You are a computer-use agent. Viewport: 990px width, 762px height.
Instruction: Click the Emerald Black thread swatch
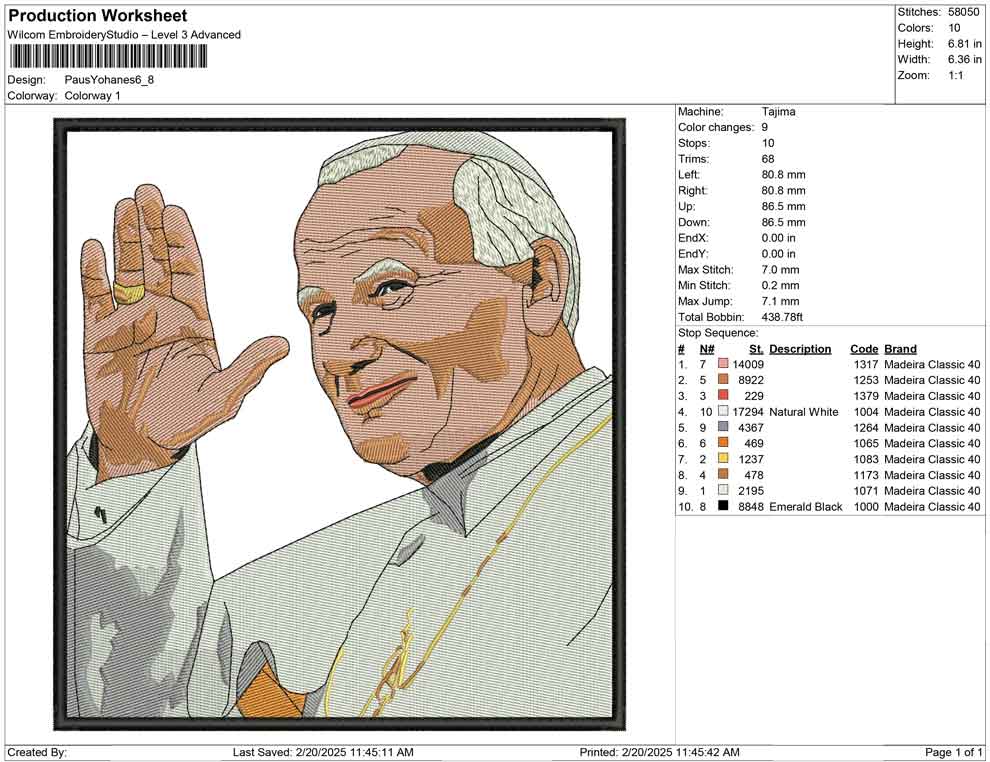[x=723, y=506]
